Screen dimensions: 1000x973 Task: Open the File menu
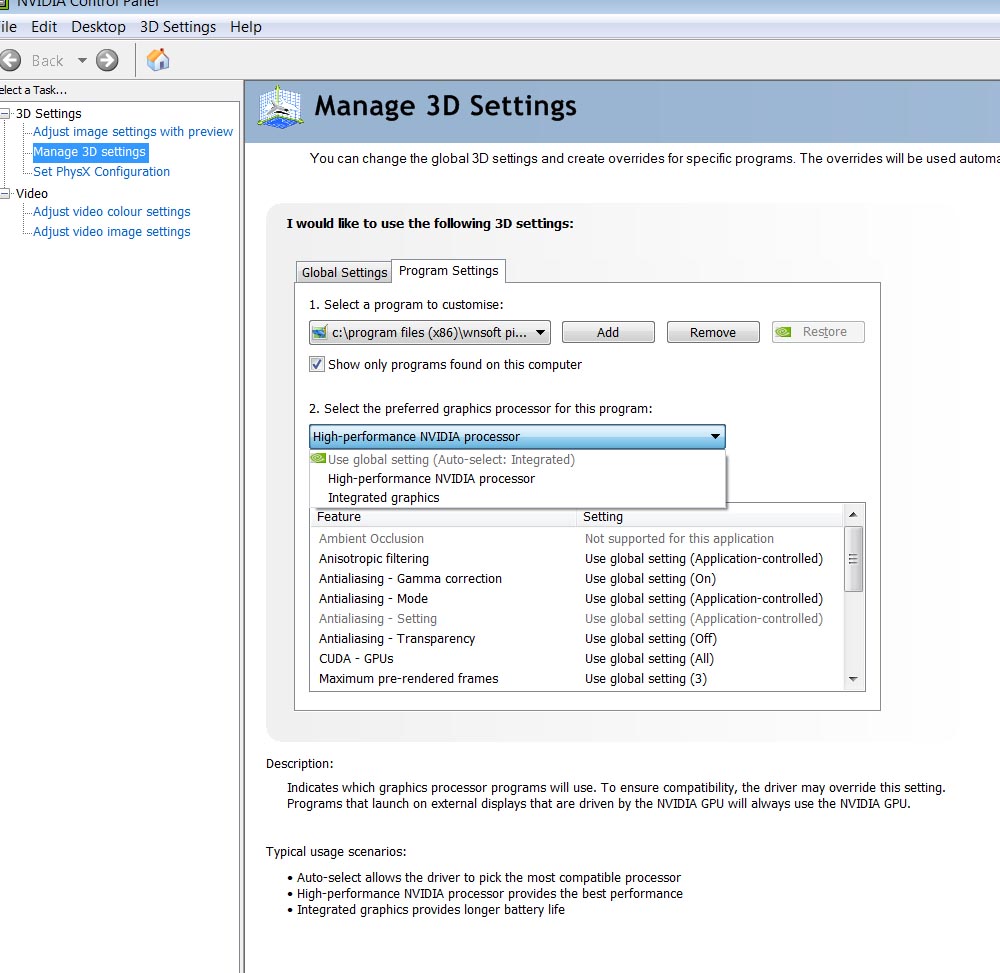pyautogui.click(x=8, y=27)
